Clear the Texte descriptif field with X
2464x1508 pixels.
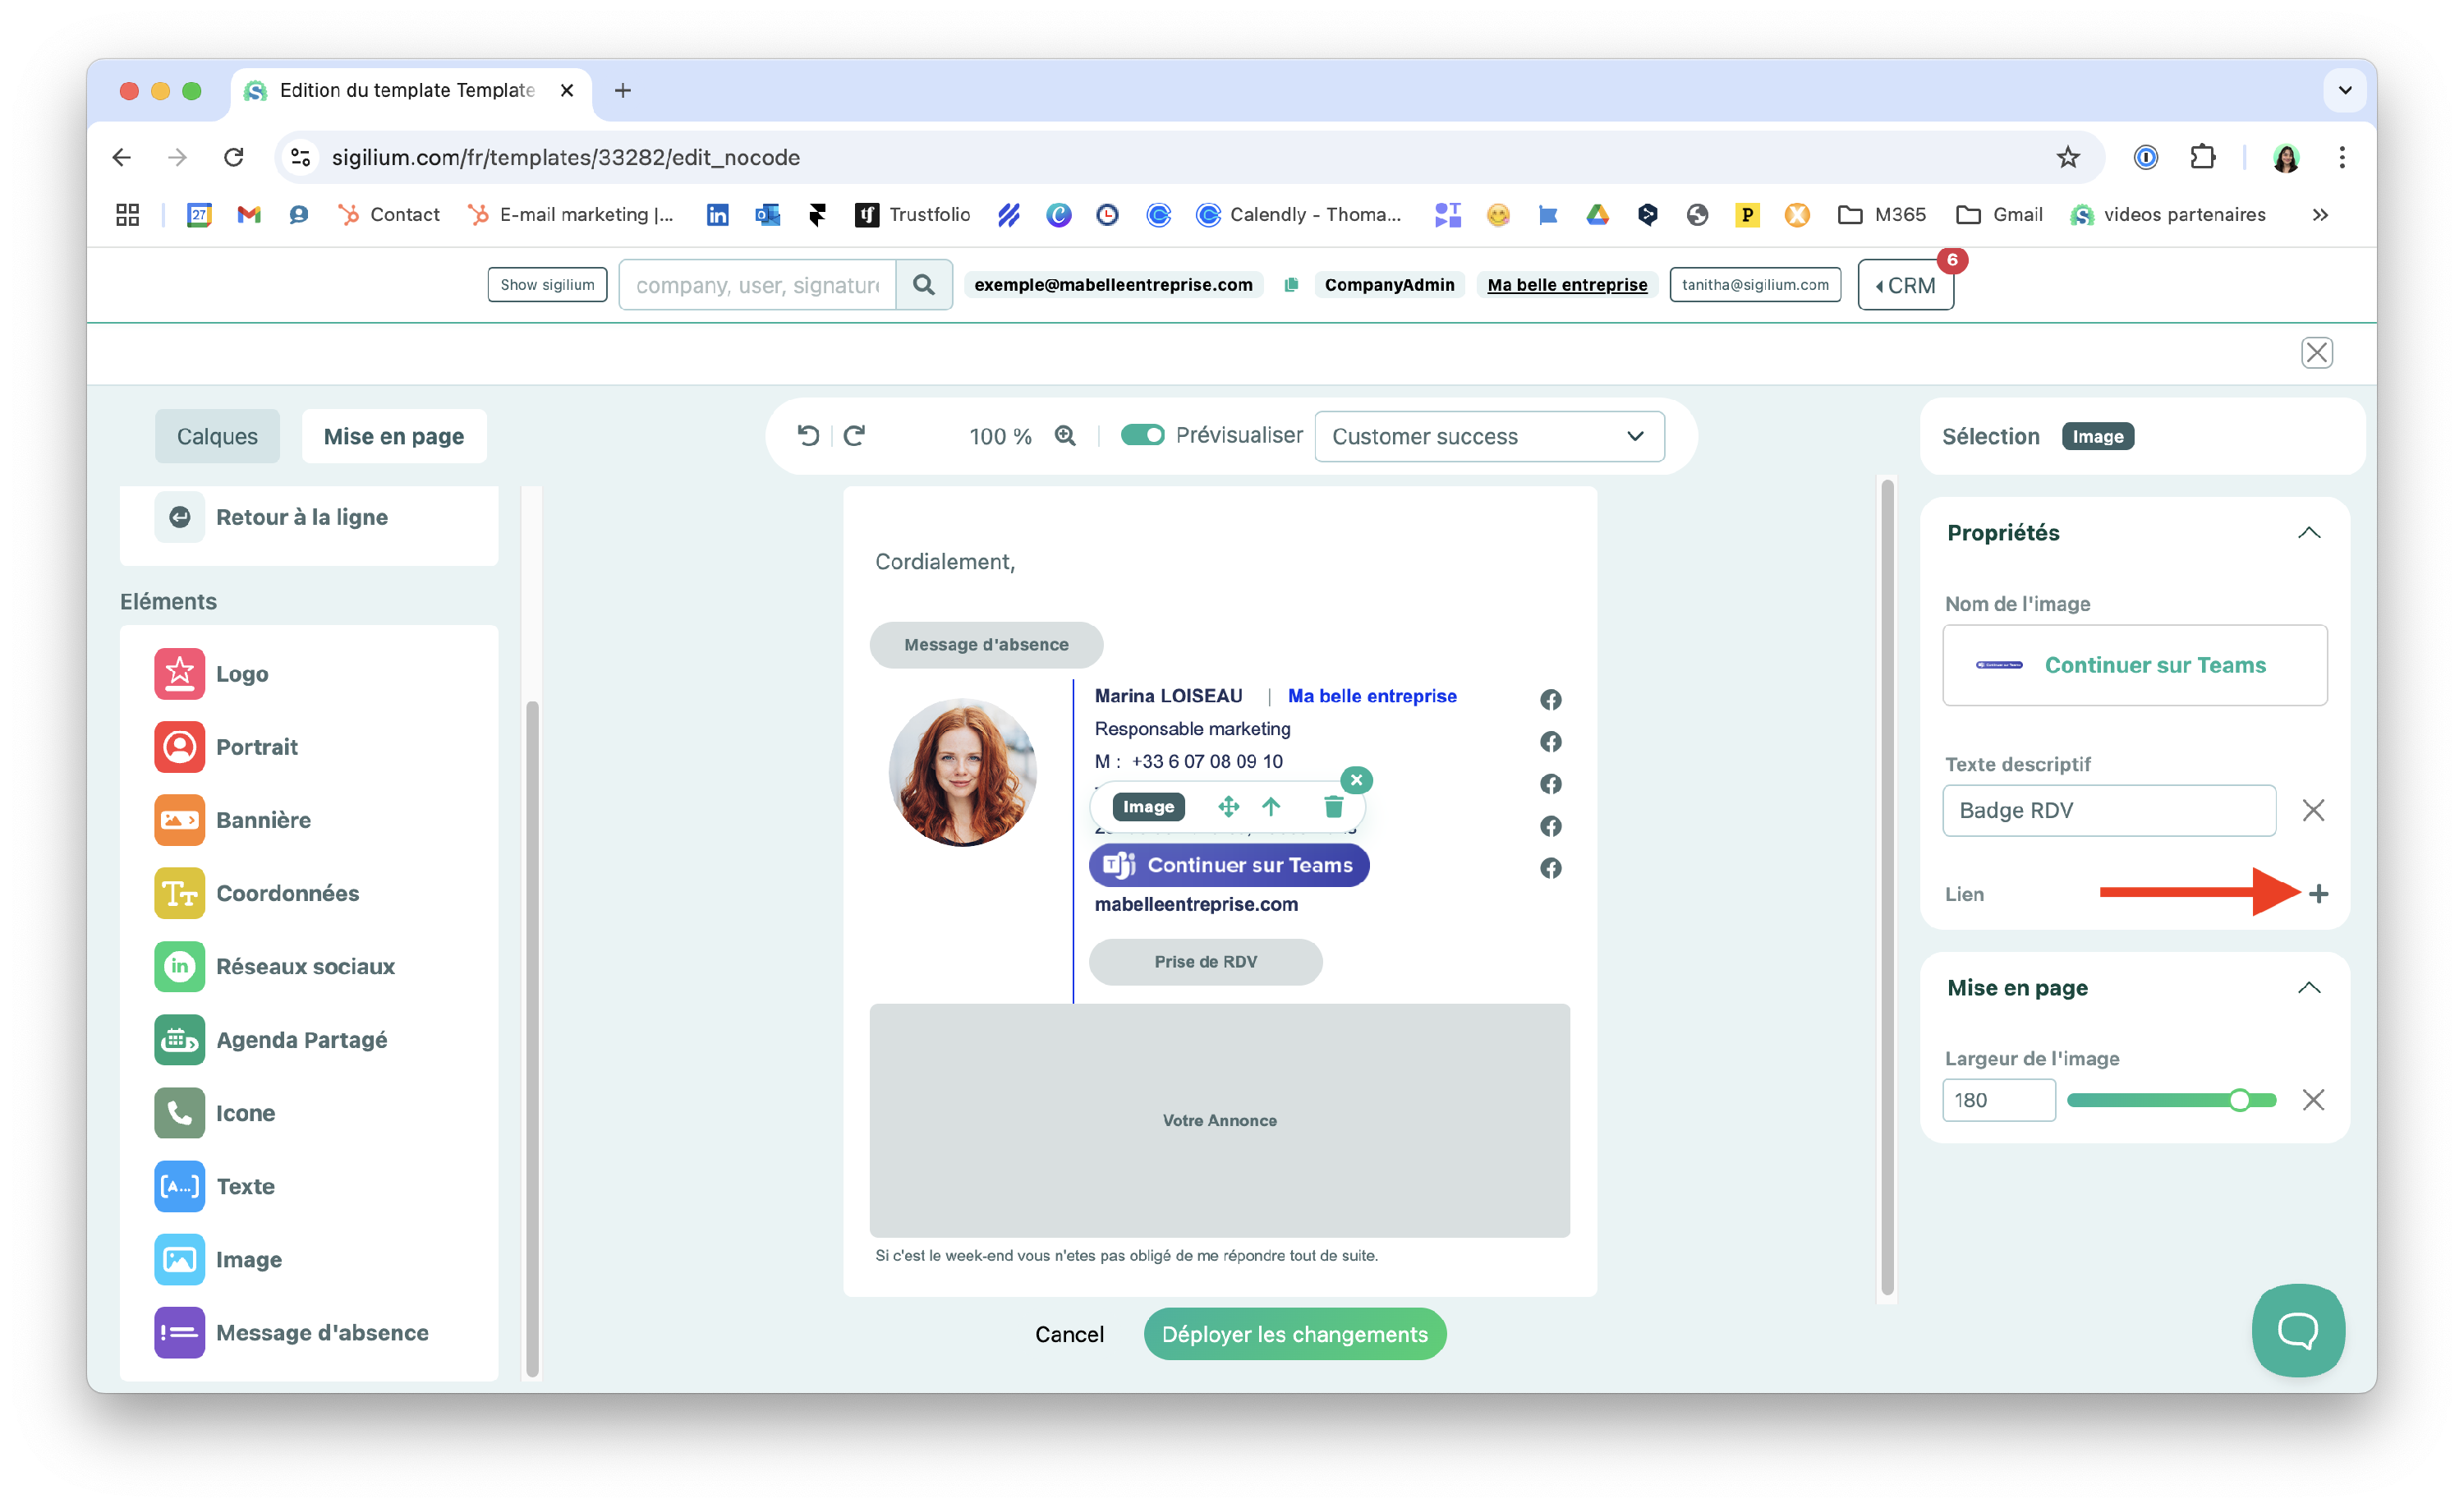click(2313, 811)
